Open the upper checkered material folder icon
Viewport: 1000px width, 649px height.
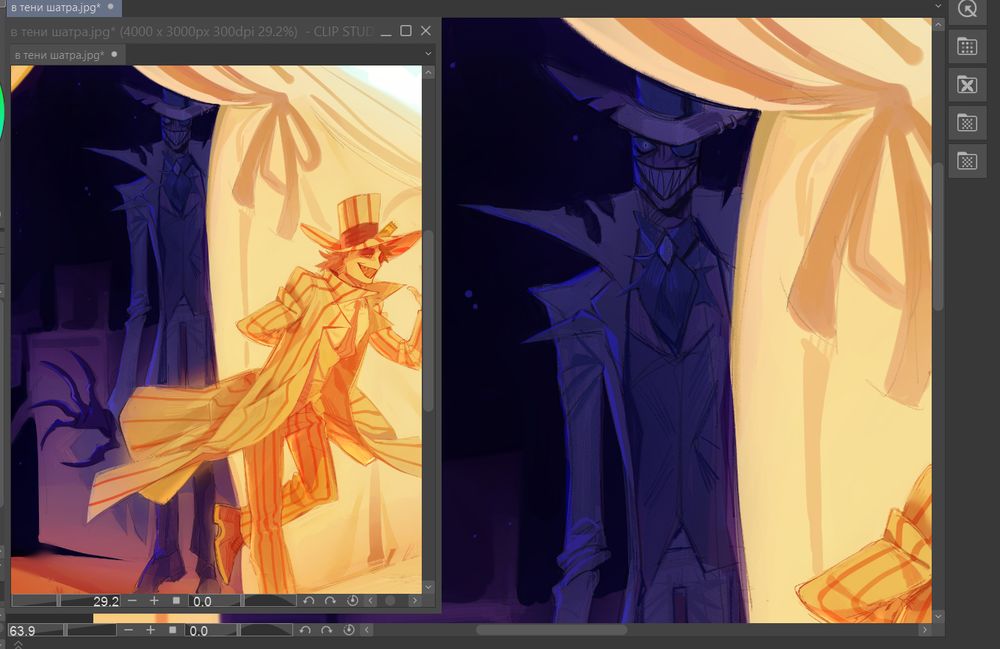pos(967,122)
